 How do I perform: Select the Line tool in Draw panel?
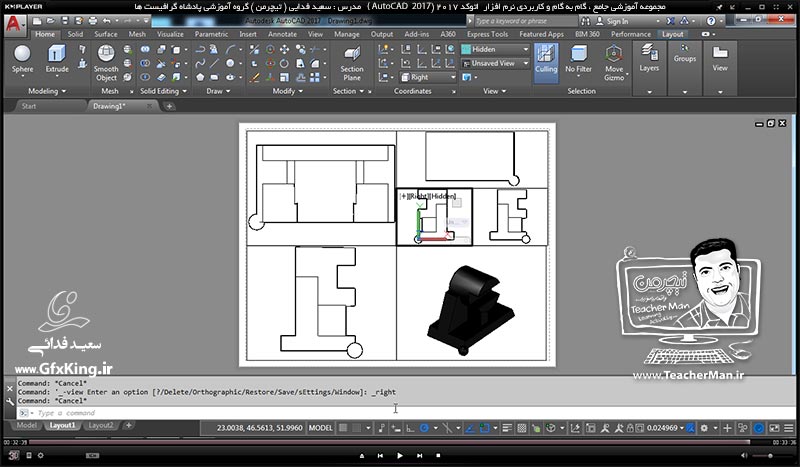point(214,63)
